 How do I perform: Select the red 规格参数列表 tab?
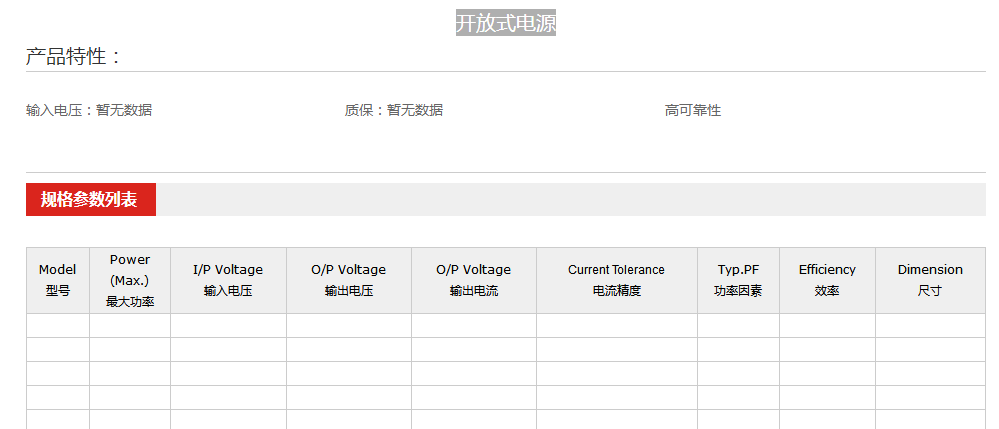pos(90,200)
